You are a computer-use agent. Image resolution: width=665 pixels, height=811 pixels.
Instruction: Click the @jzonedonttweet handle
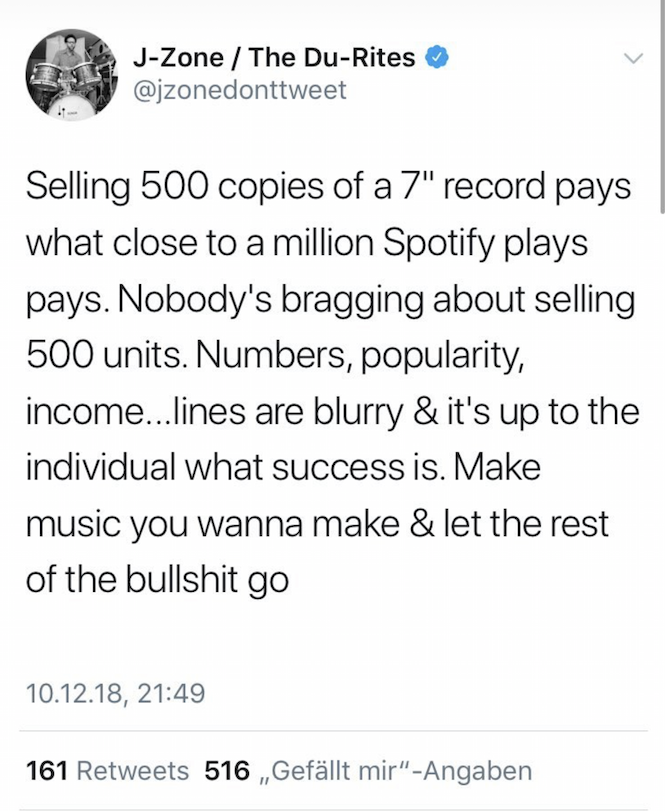coord(239,90)
